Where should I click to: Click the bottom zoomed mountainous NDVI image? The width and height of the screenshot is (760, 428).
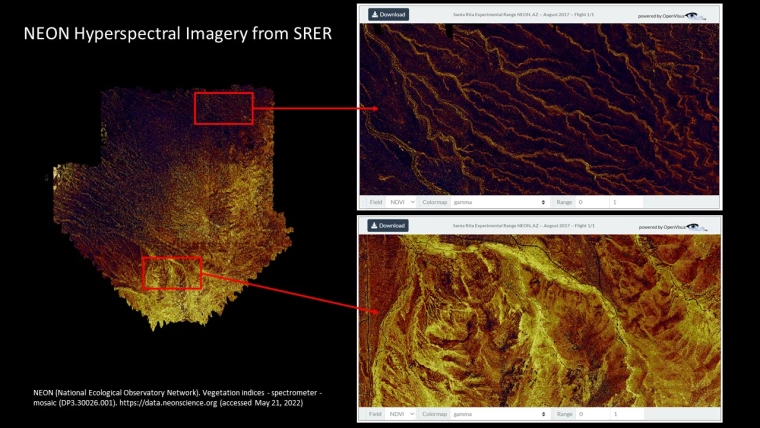tap(540, 320)
